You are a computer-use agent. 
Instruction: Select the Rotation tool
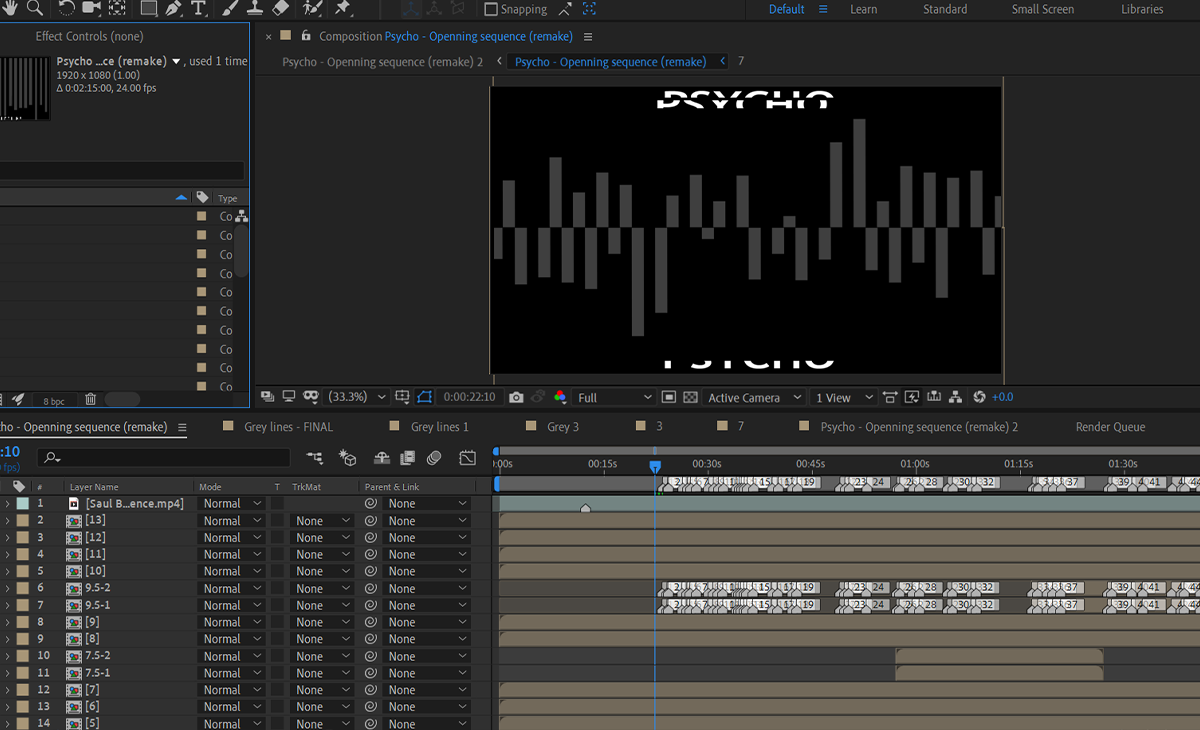coord(66,8)
